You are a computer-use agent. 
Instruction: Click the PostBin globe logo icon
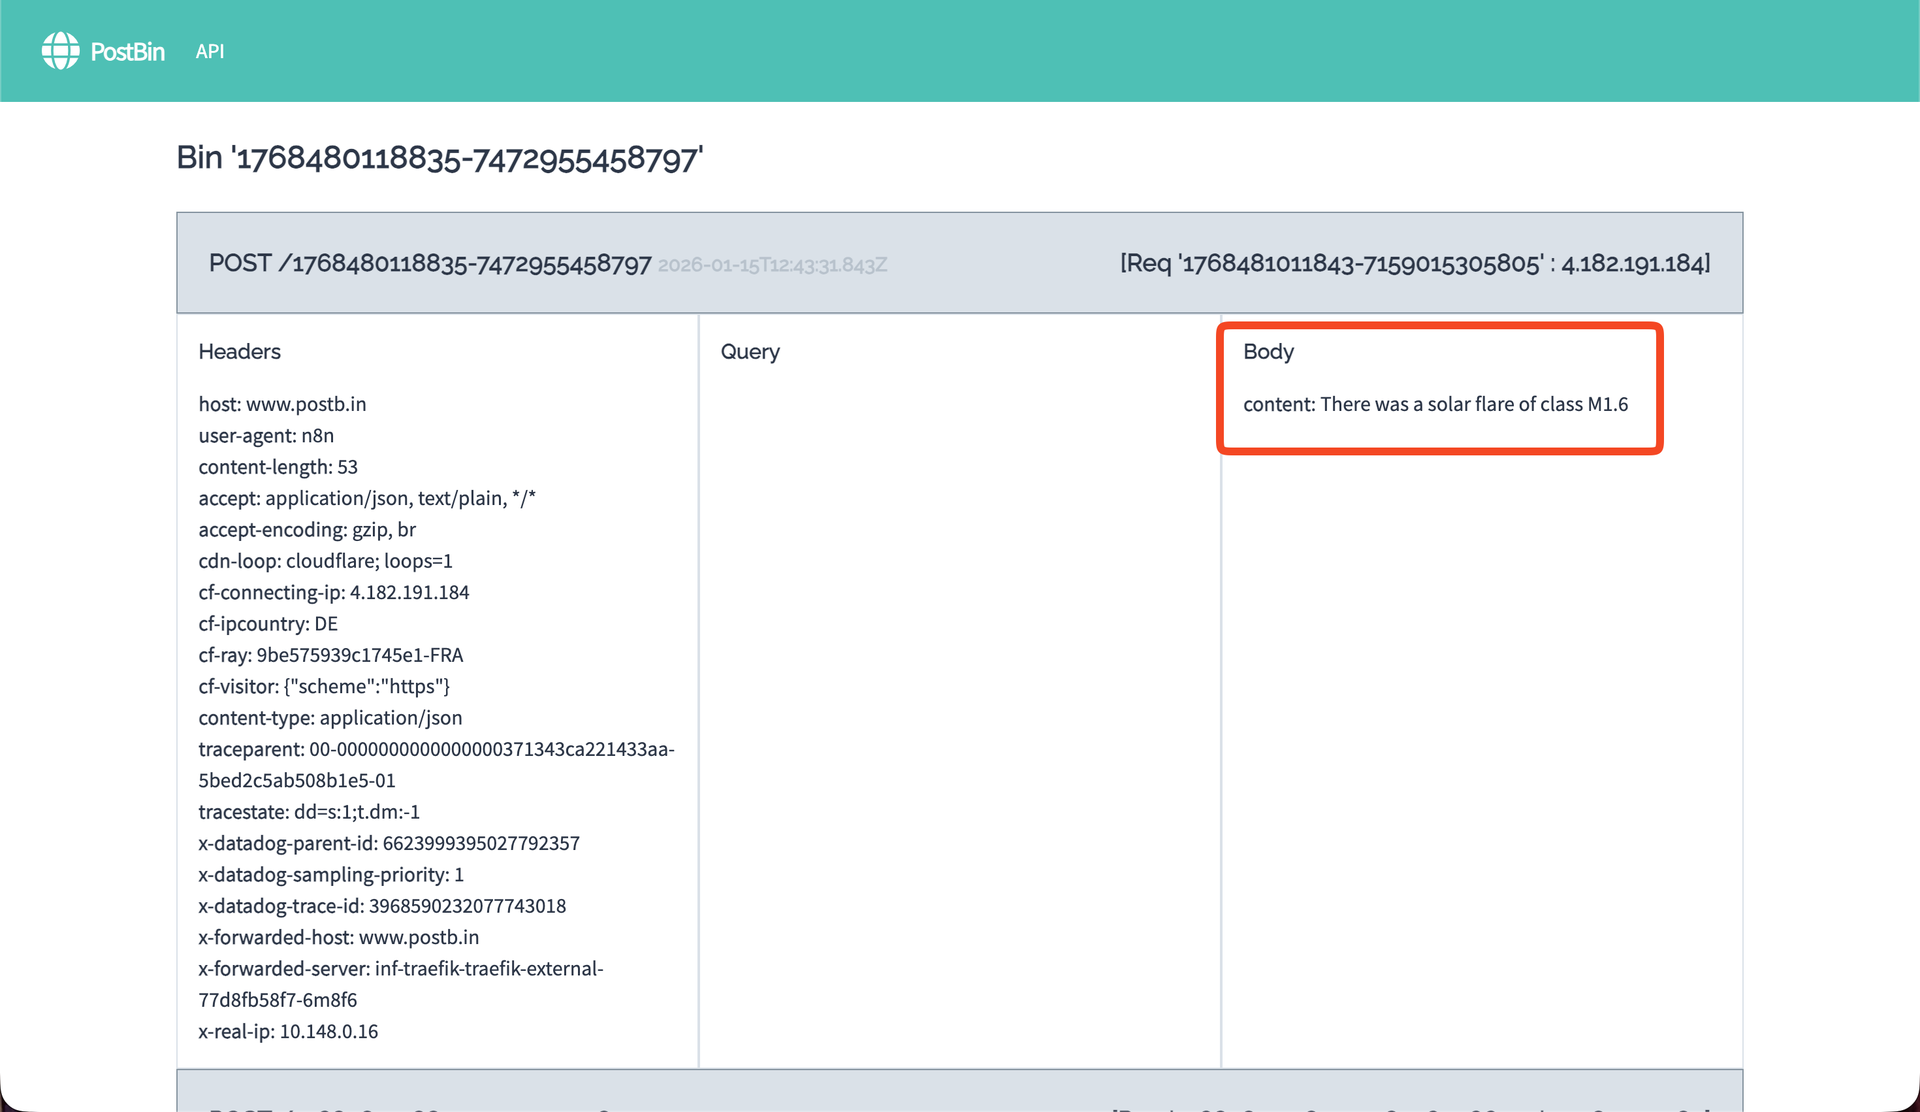click(60, 51)
